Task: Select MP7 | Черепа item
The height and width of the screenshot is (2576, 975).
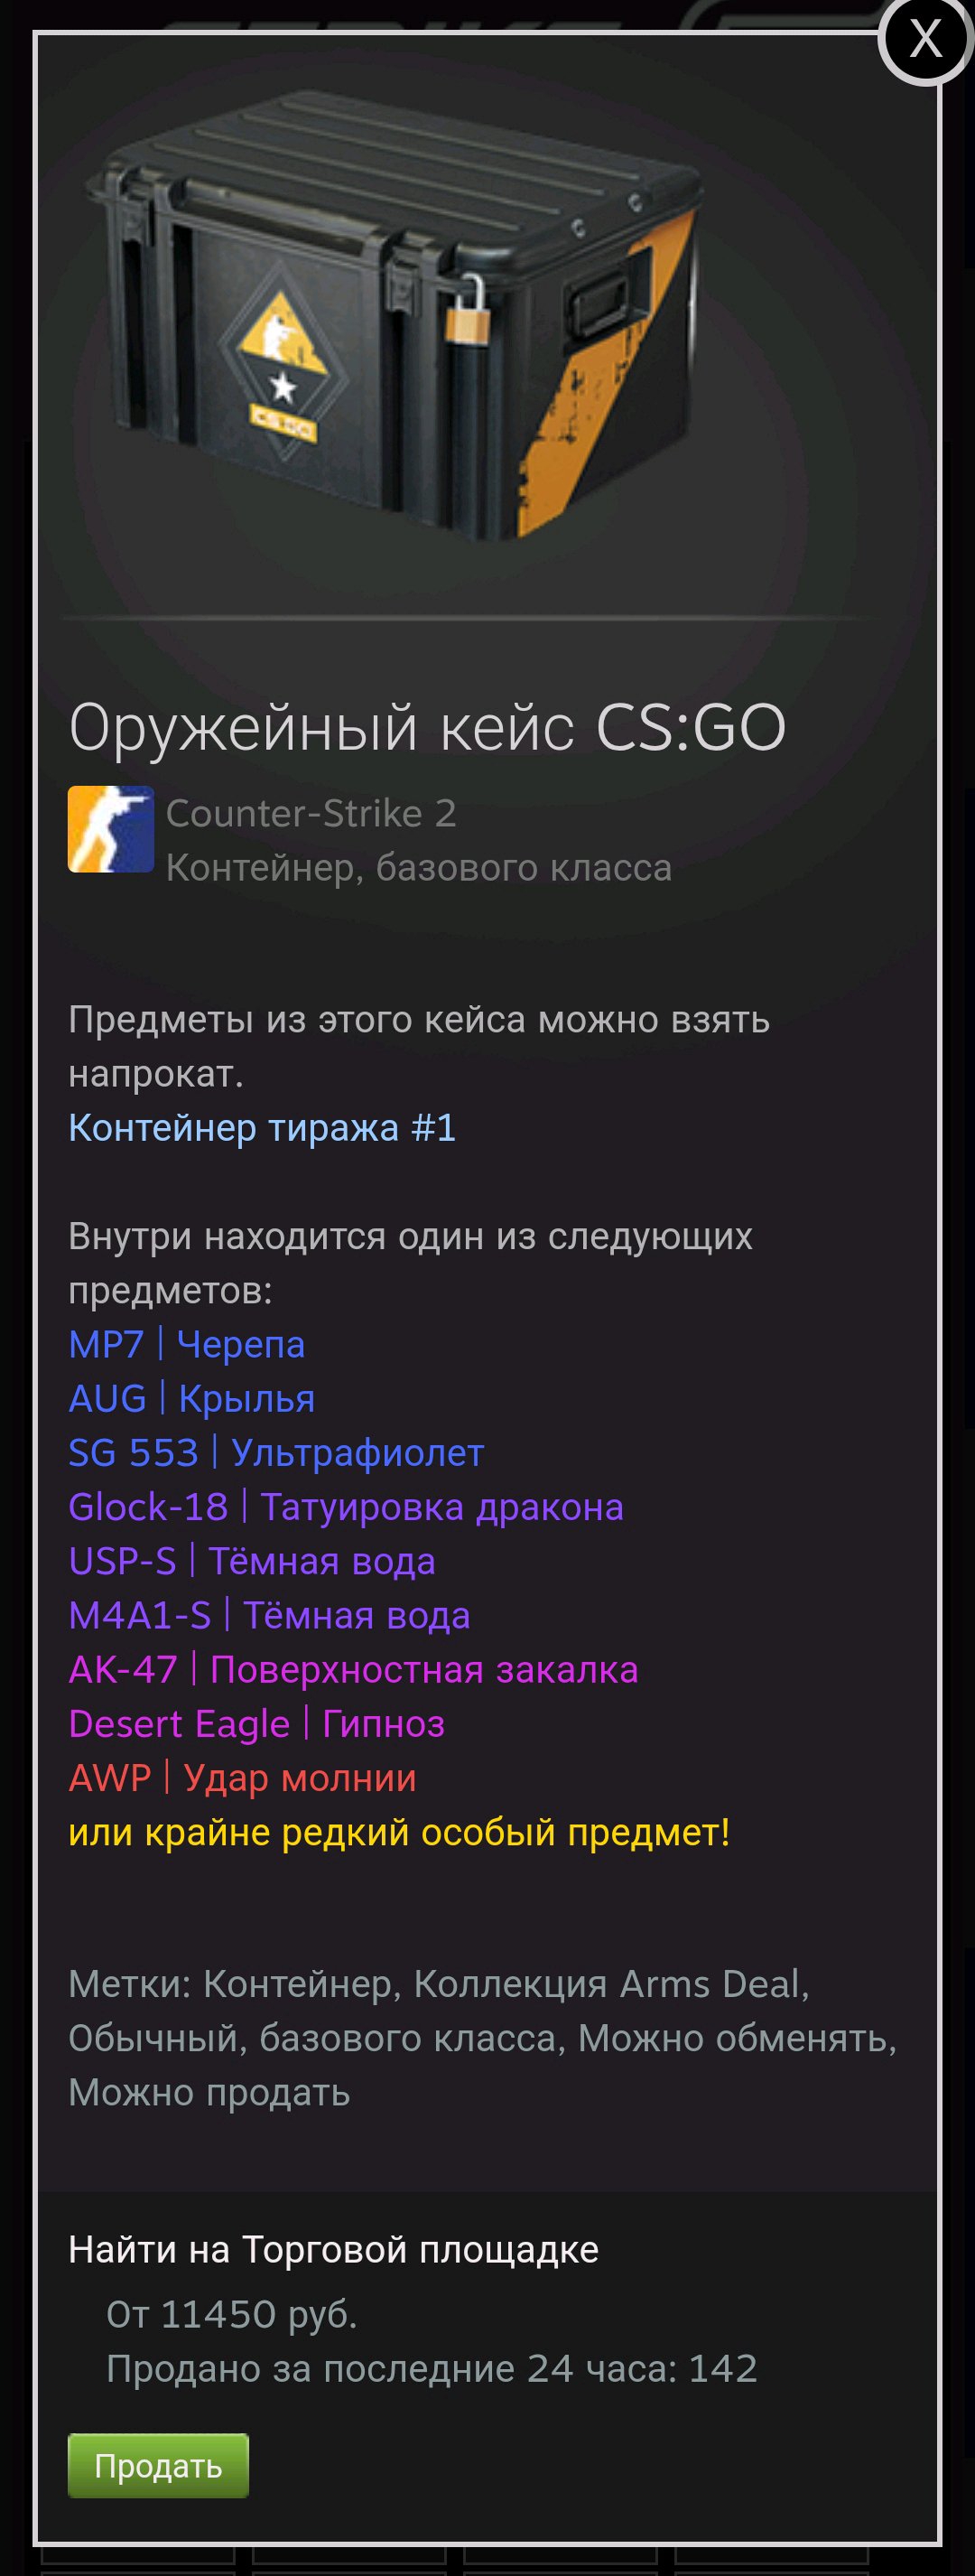Action: (x=186, y=1344)
